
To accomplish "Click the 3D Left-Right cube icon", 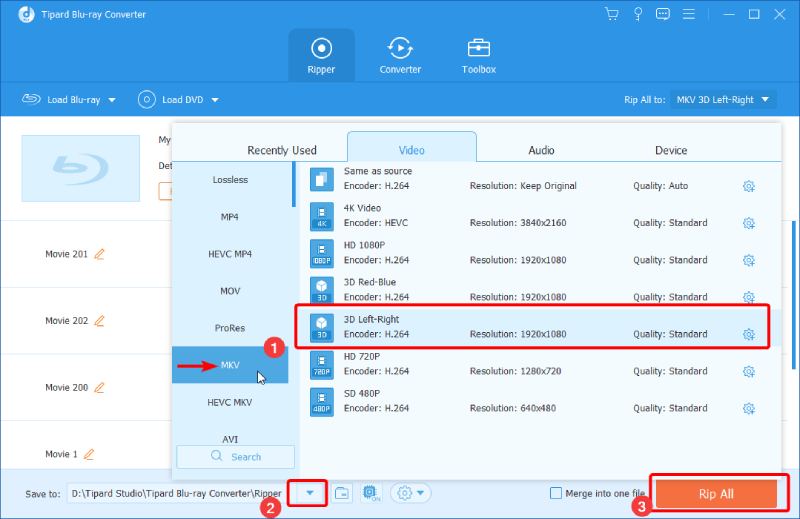I will coord(321,328).
